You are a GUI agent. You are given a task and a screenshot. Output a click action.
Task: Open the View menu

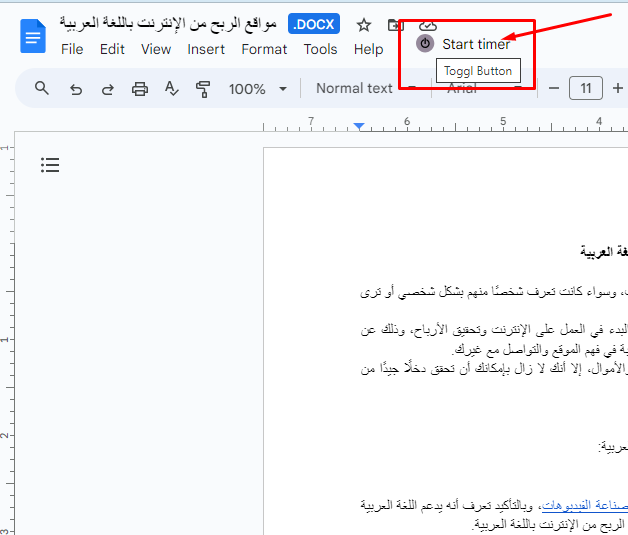[156, 49]
